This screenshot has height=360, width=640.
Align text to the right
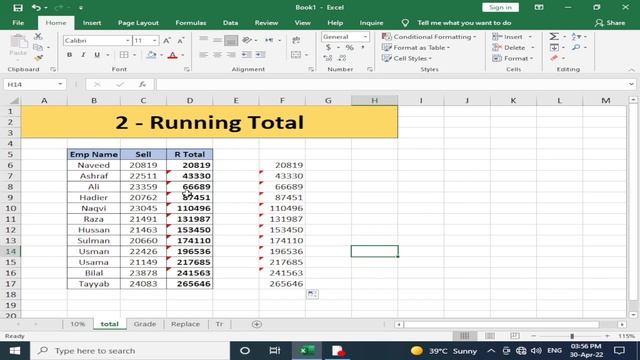(231, 55)
